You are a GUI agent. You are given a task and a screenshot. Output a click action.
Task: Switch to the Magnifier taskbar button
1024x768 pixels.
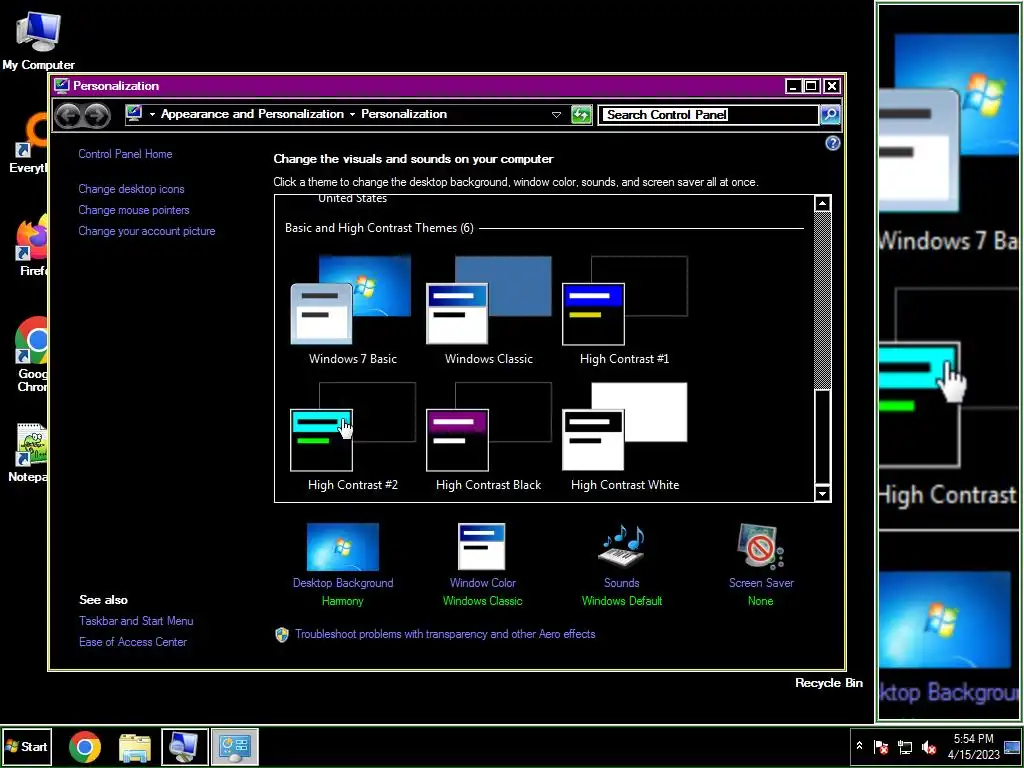pos(185,747)
